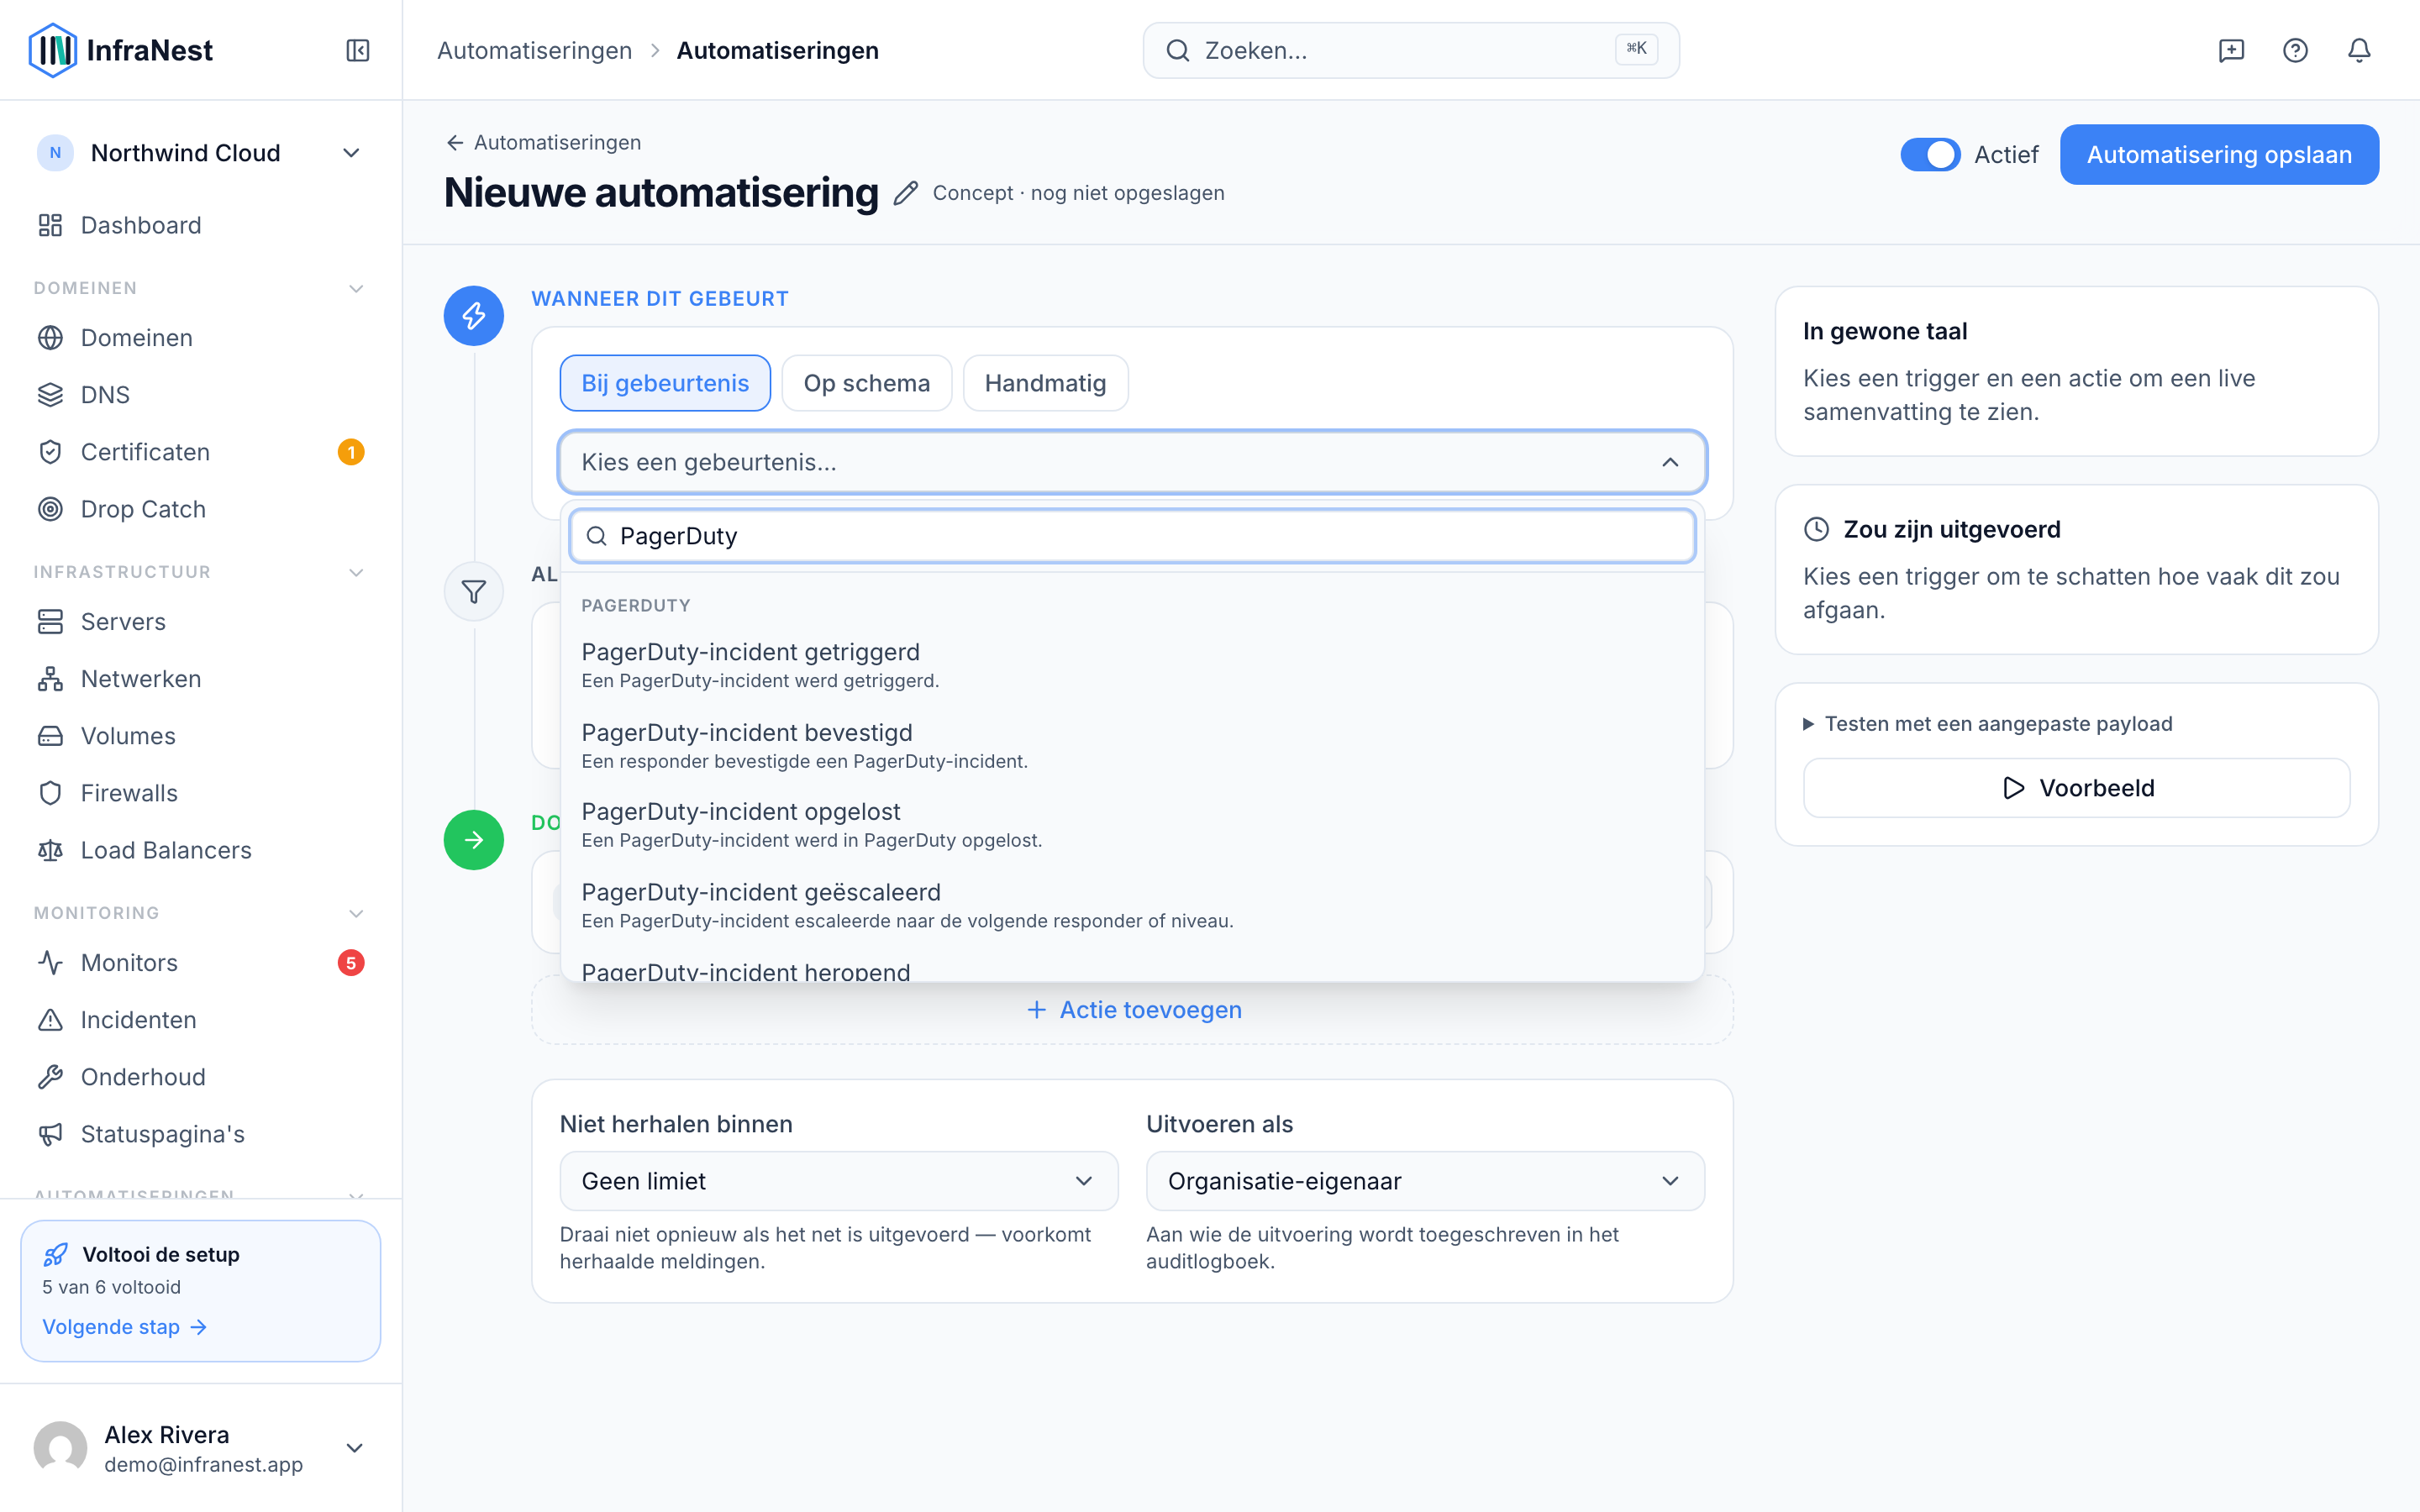Close the Kies een gebeurtenis dropdown

coord(1132,462)
